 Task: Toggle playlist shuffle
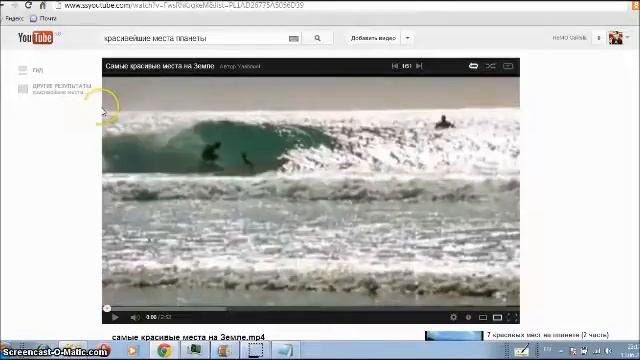491,66
